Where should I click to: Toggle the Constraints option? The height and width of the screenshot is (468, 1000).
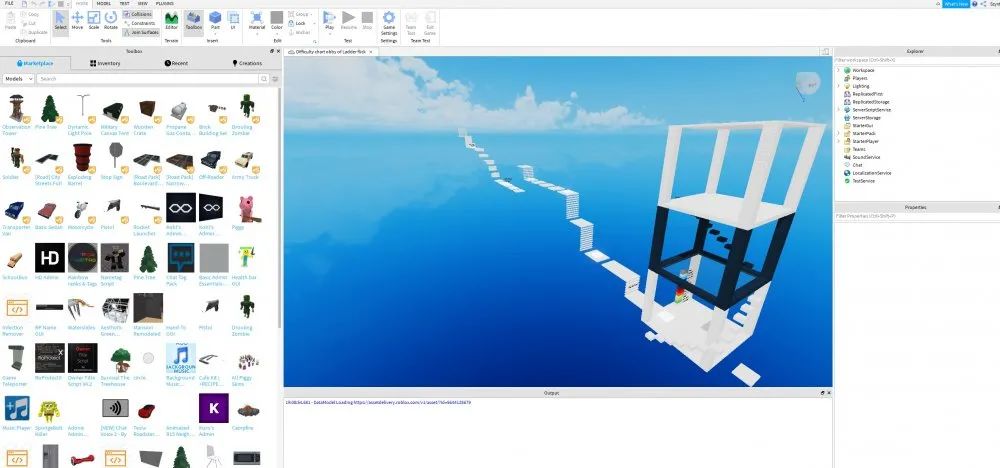coord(139,23)
